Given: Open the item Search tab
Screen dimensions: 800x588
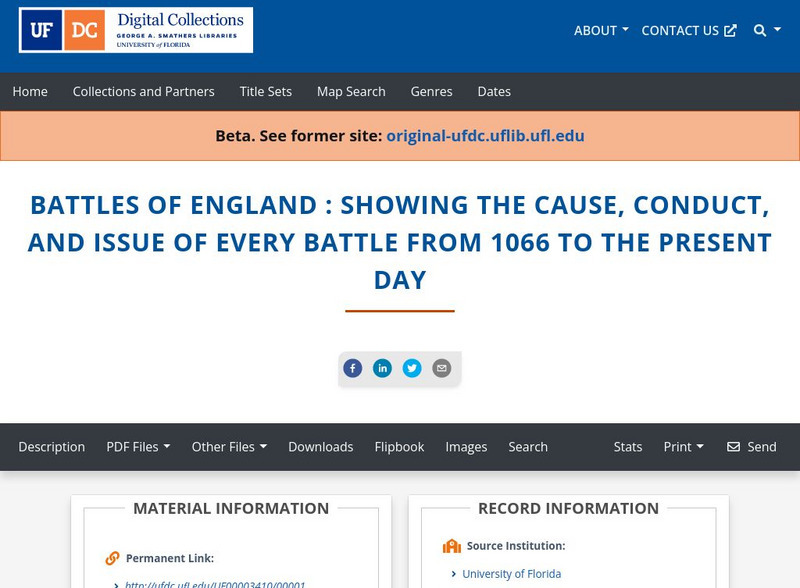Looking at the screenshot, I should pos(528,447).
